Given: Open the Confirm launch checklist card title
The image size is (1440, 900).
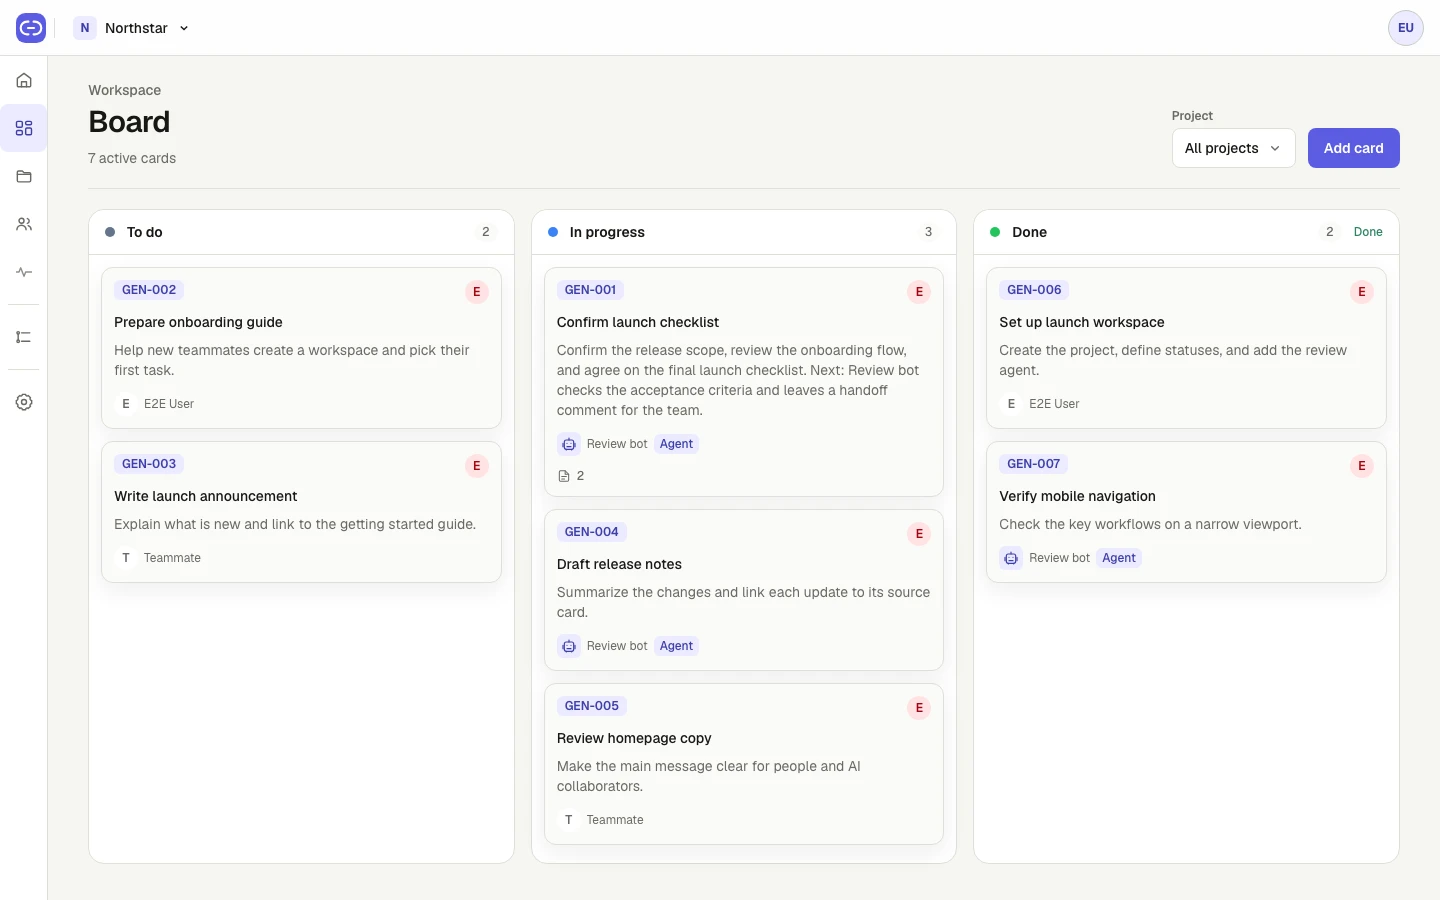Looking at the screenshot, I should pos(638,322).
